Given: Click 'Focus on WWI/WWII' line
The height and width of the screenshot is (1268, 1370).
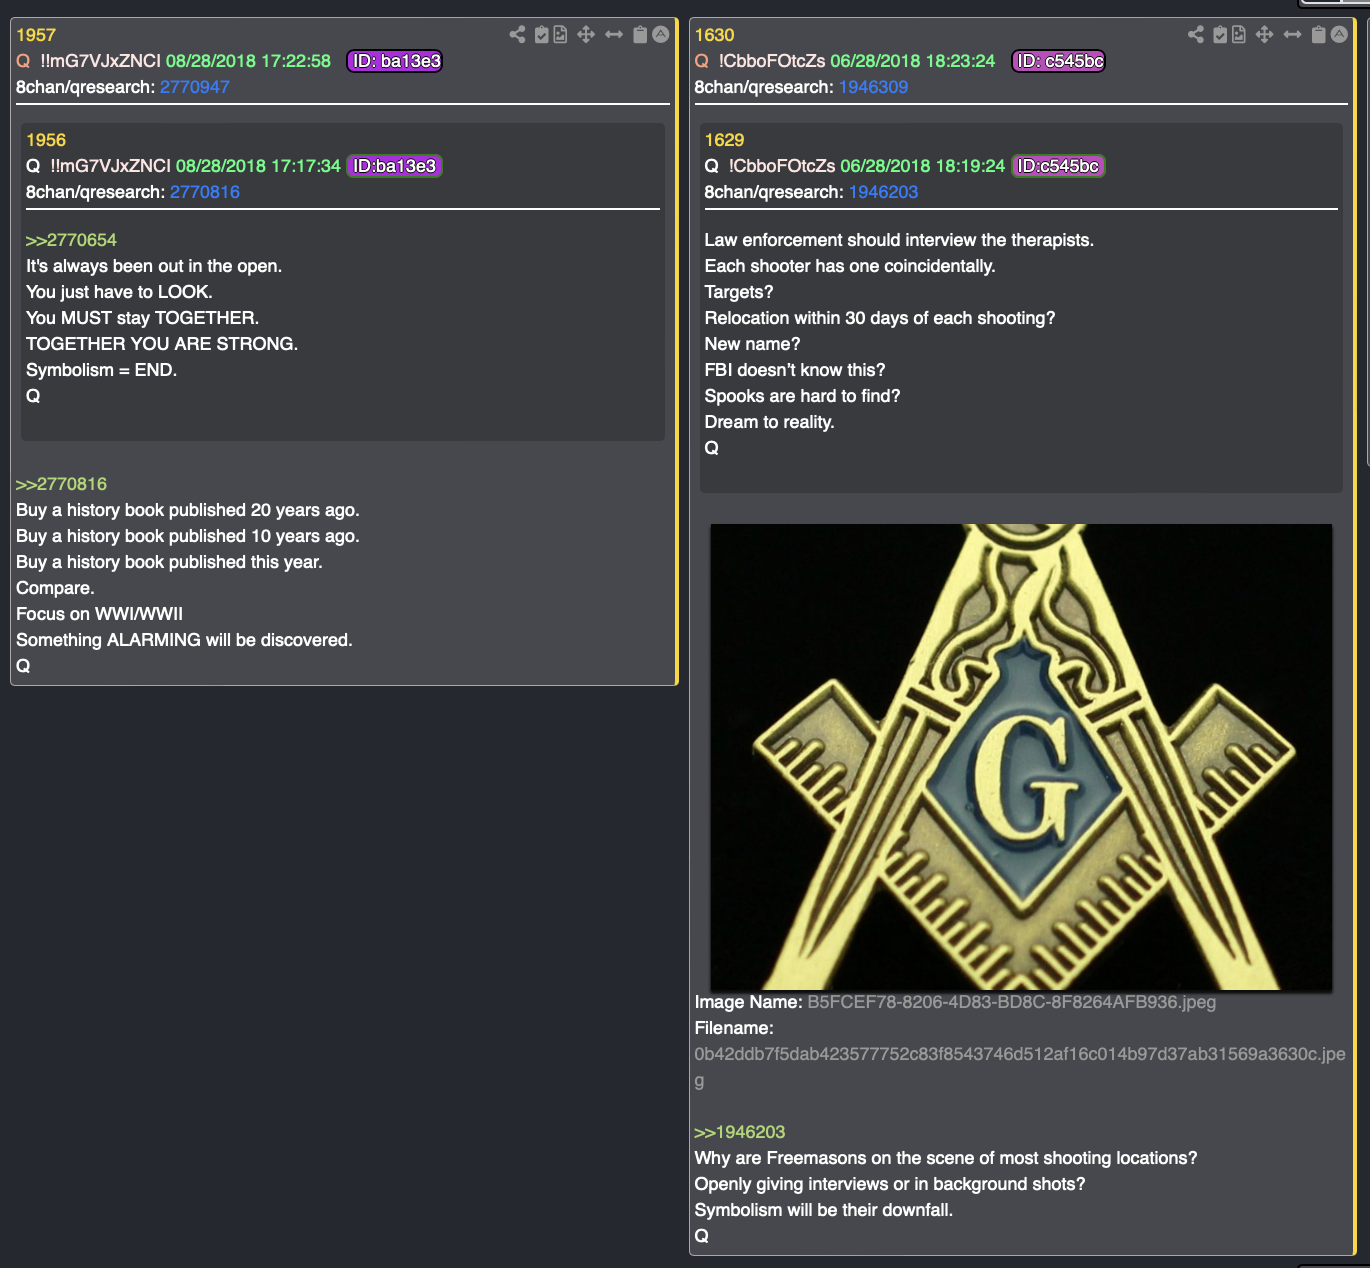Looking at the screenshot, I should tap(99, 614).
